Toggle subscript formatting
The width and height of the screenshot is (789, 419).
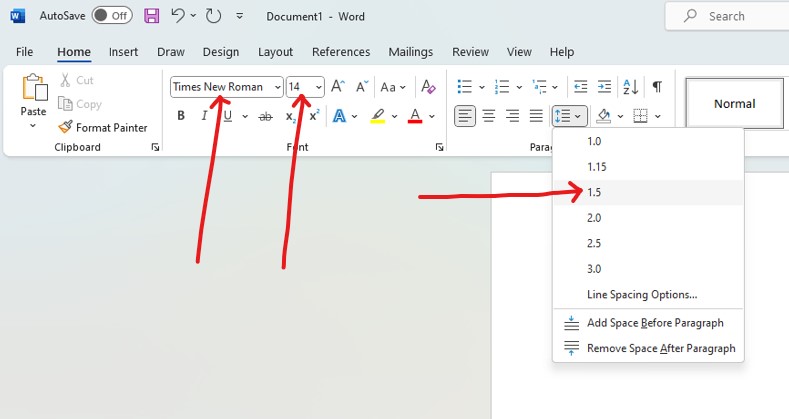(x=290, y=116)
